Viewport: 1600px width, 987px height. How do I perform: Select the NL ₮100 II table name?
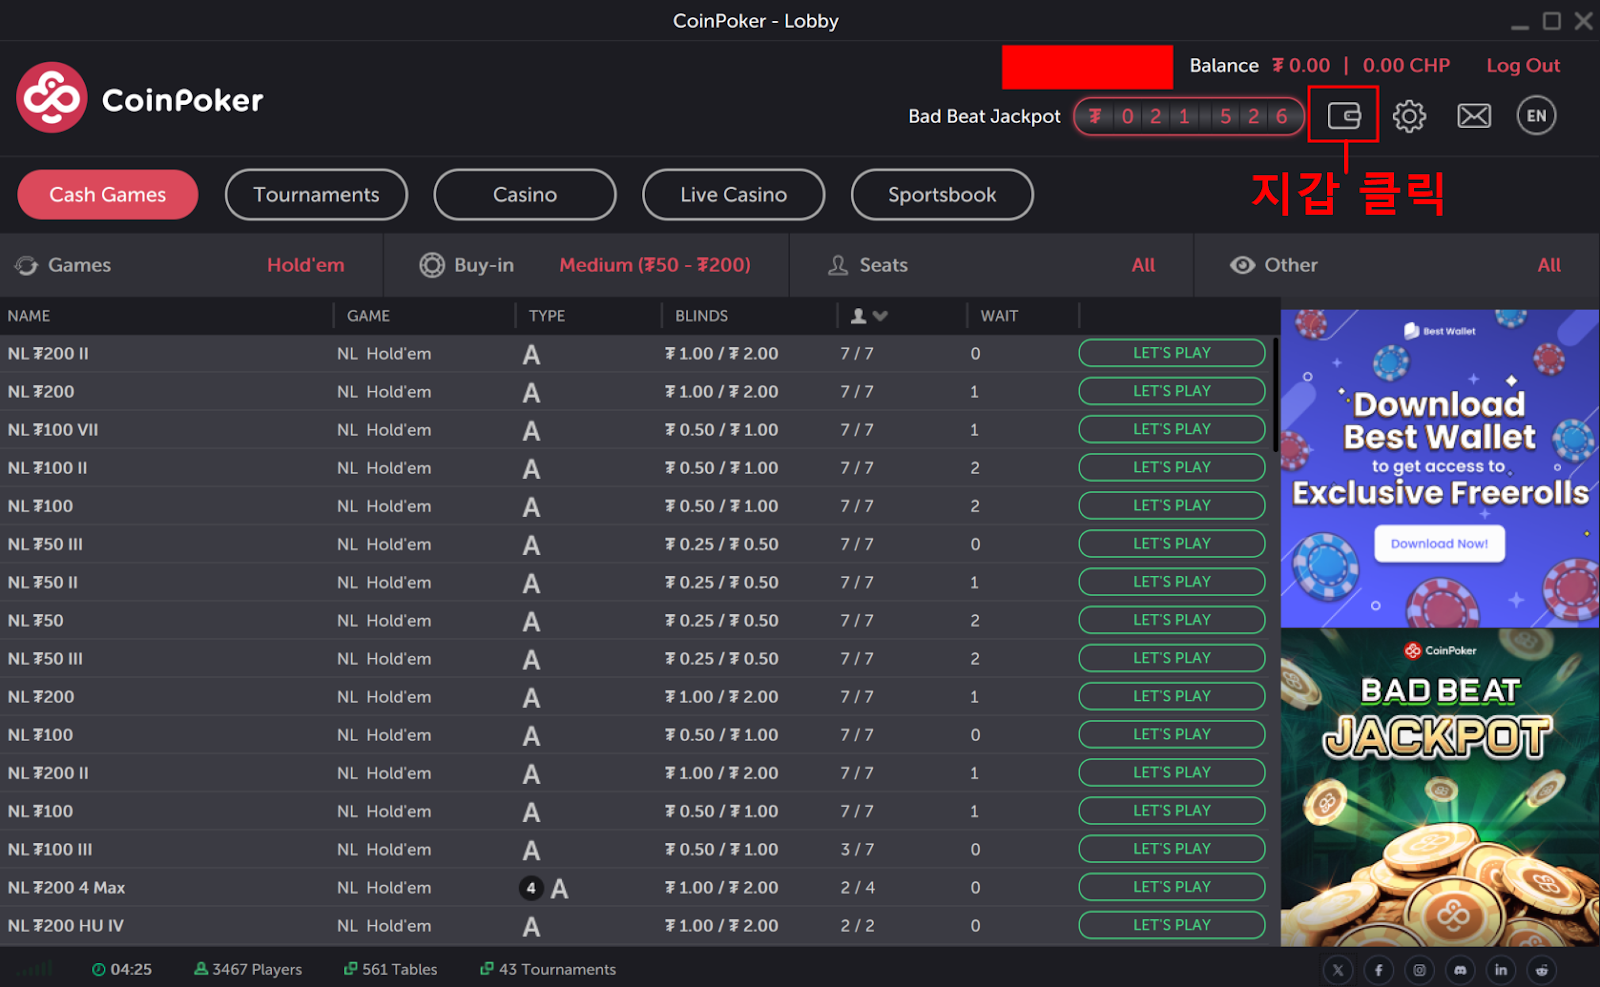tap(47, 468)
